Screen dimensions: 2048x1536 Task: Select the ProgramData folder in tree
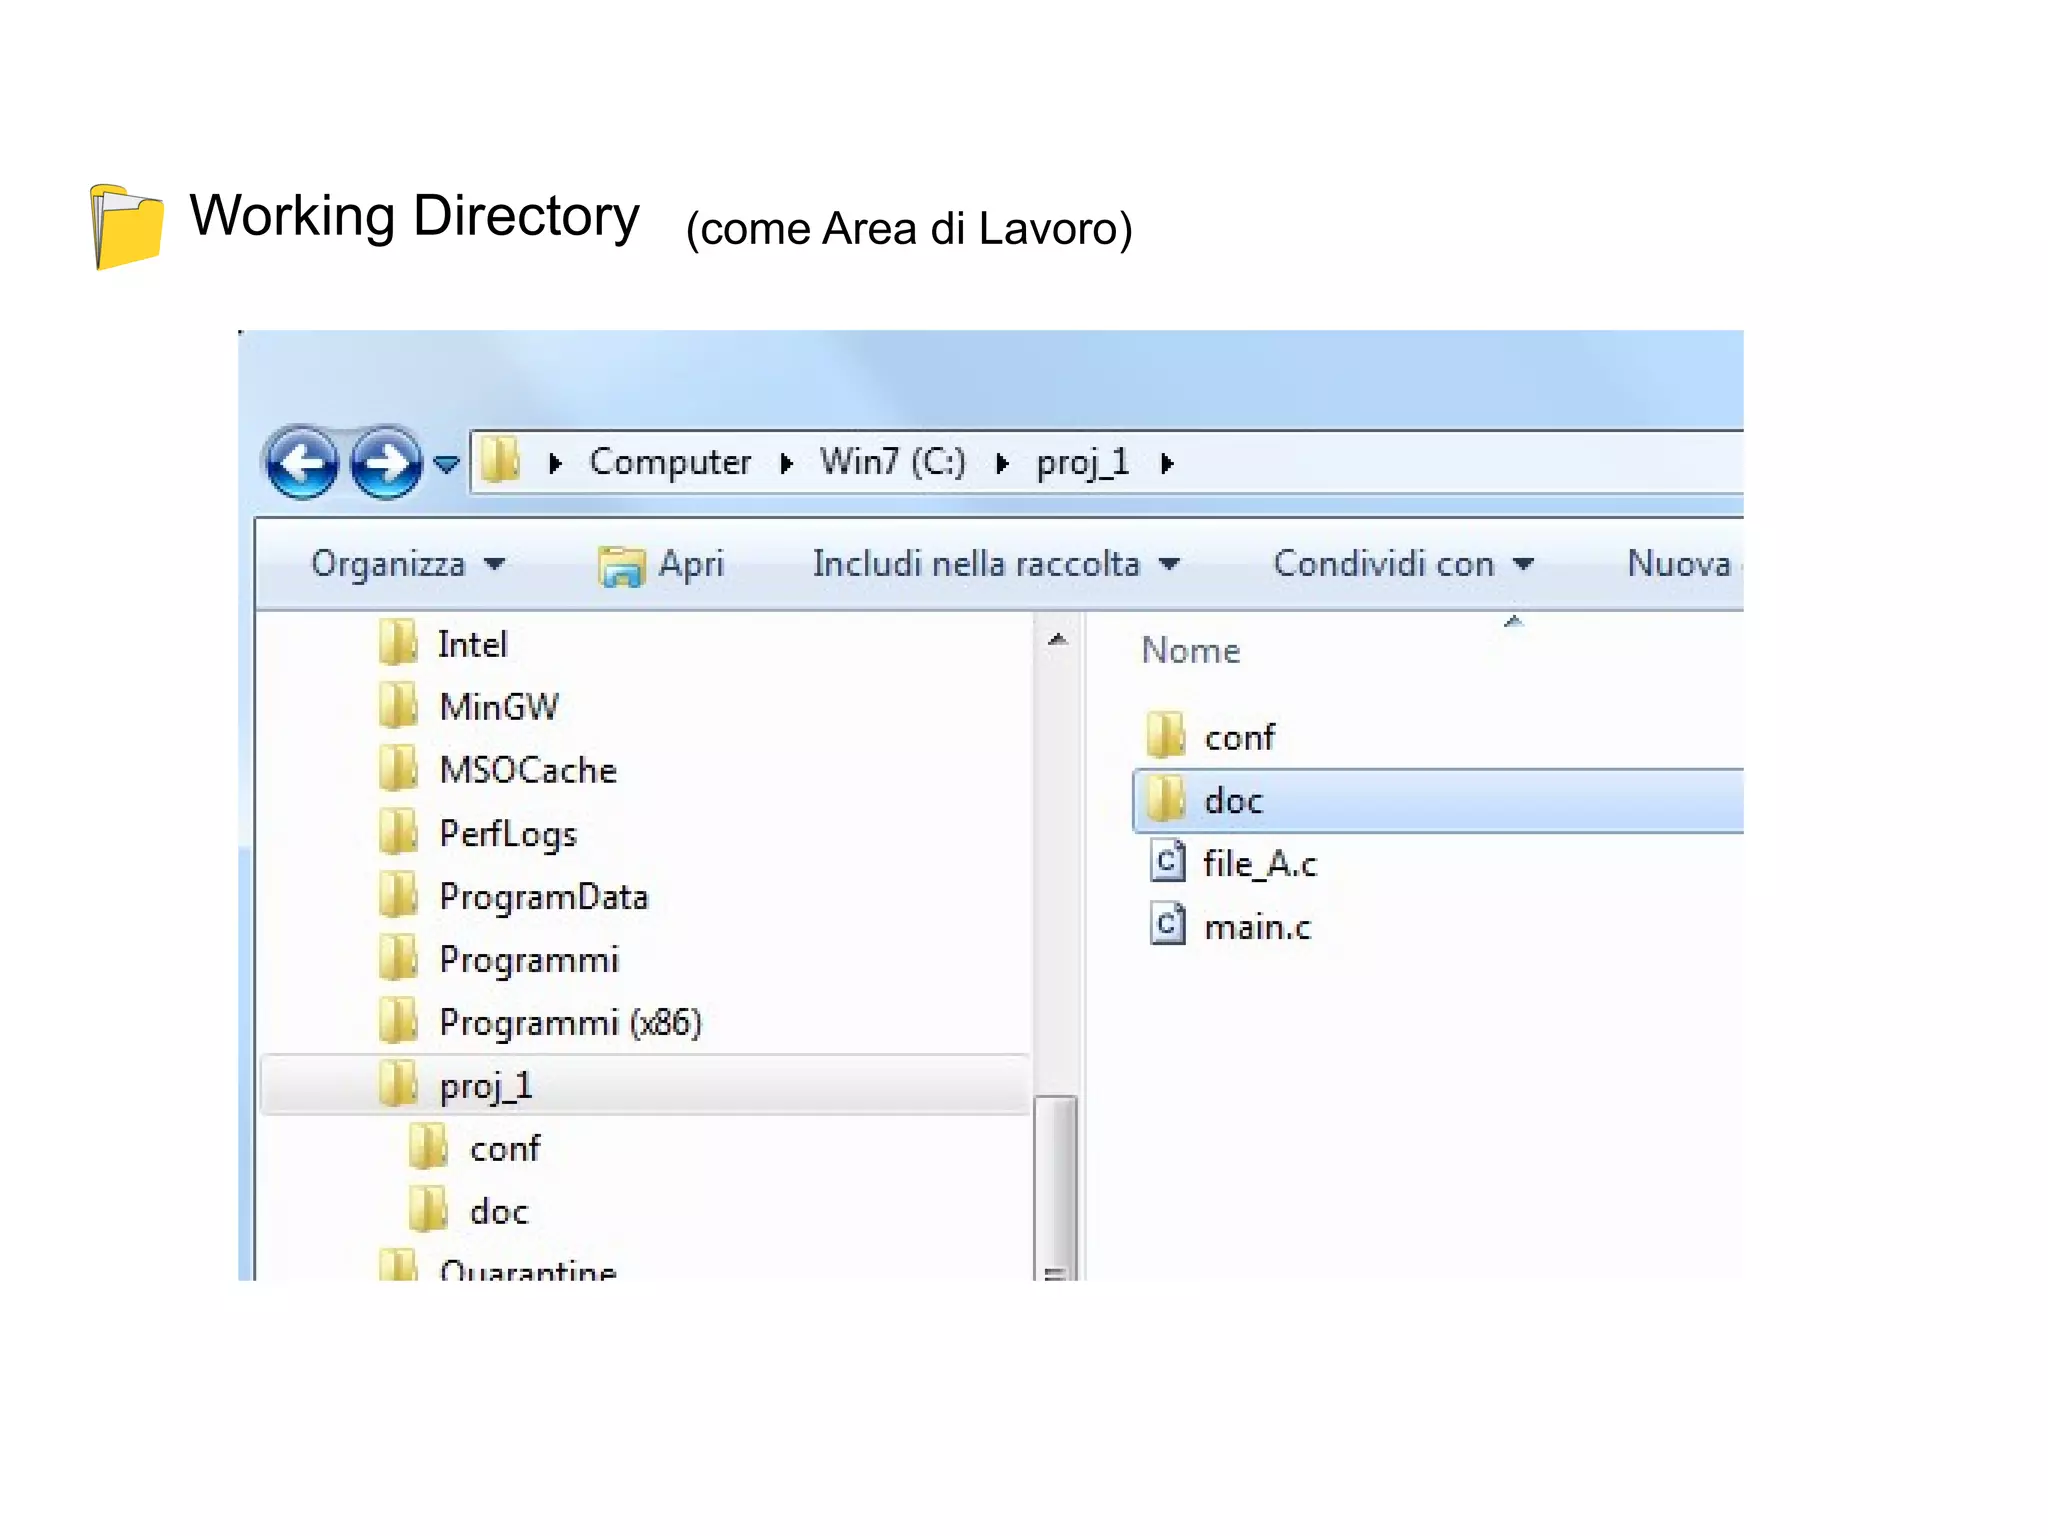[x=543, y=897]
